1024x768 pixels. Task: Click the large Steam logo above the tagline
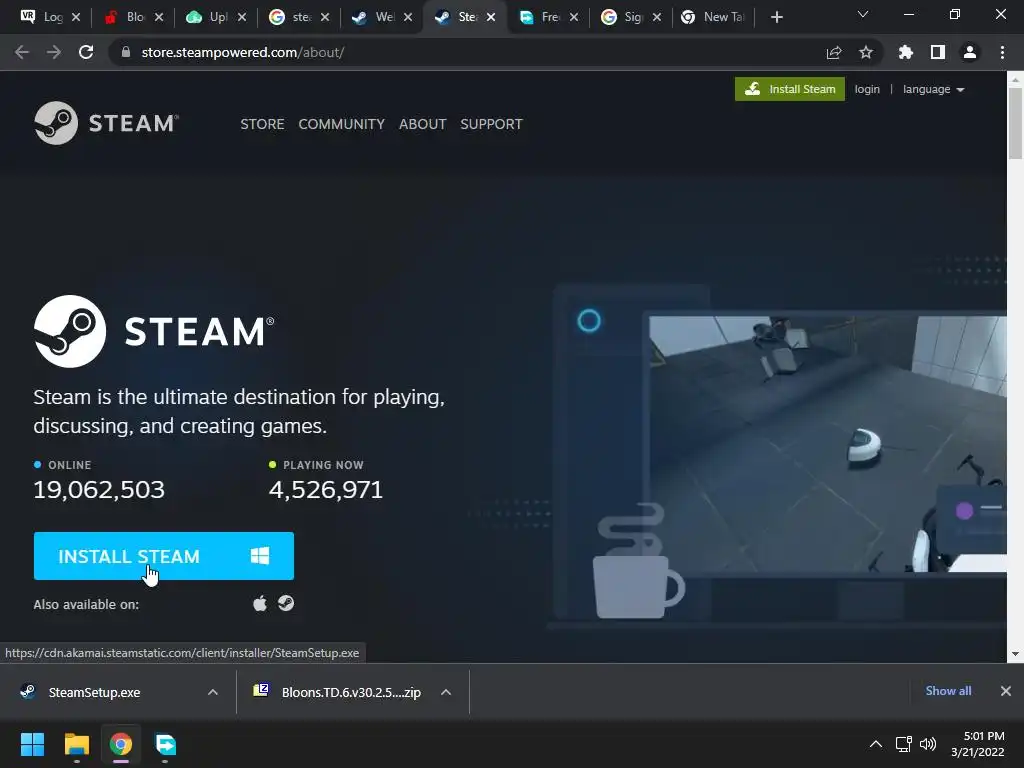tap(154, 331)
